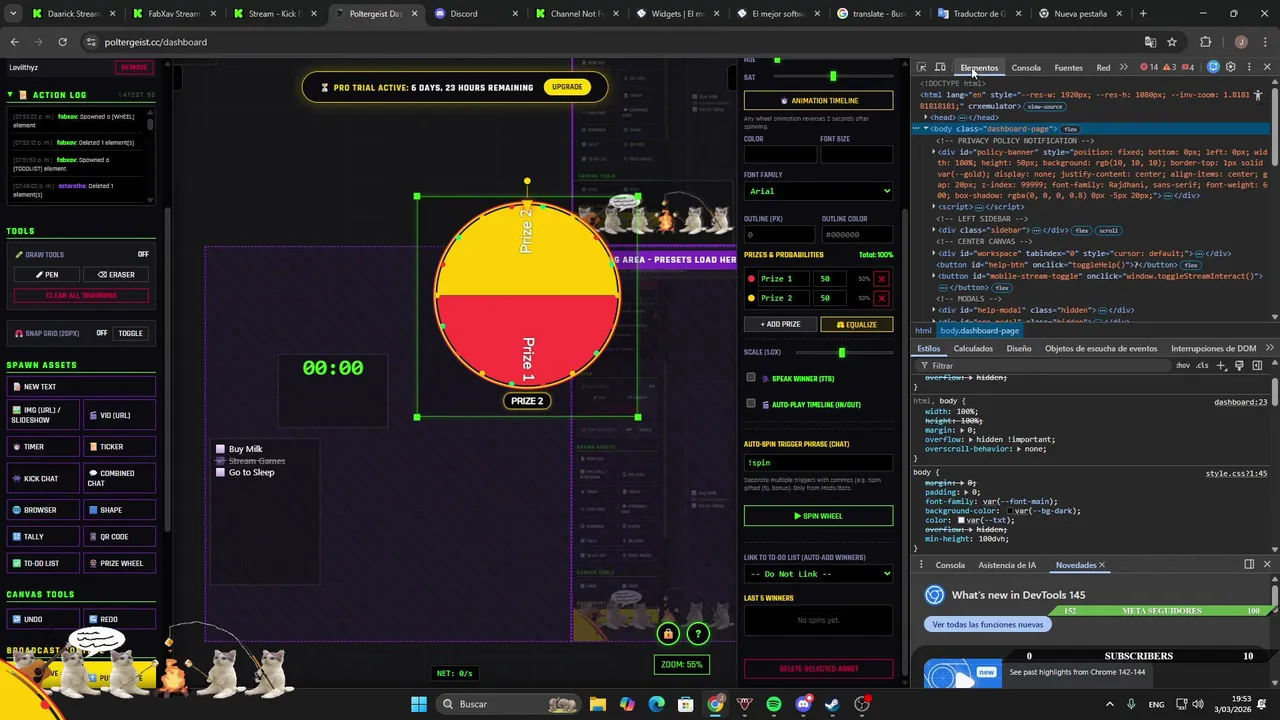Click the UNDO canvas tool
The width and height of the screenshot is (1280, 720).
pos(43,619)
